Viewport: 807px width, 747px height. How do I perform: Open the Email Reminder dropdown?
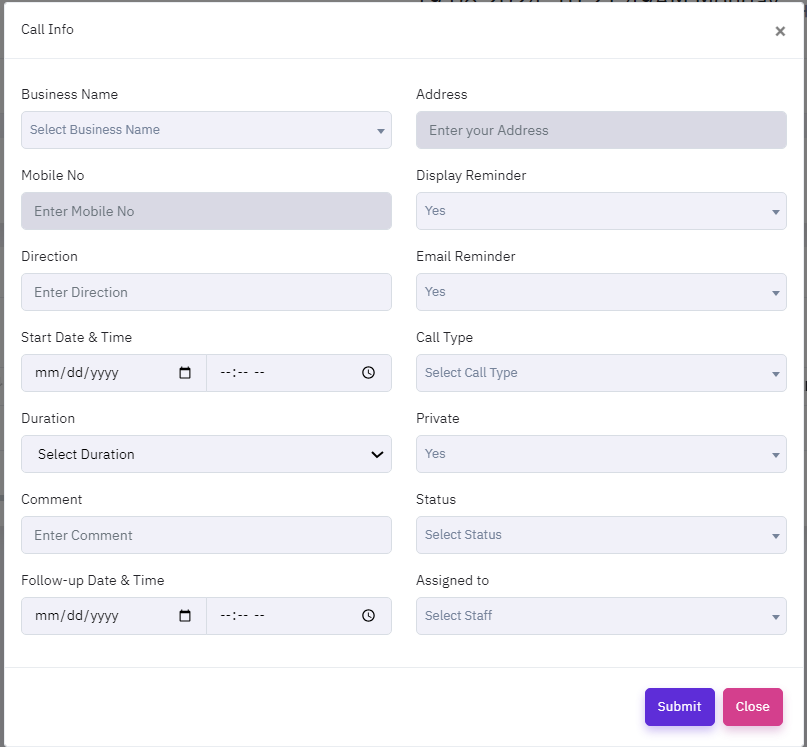(601, 292)
